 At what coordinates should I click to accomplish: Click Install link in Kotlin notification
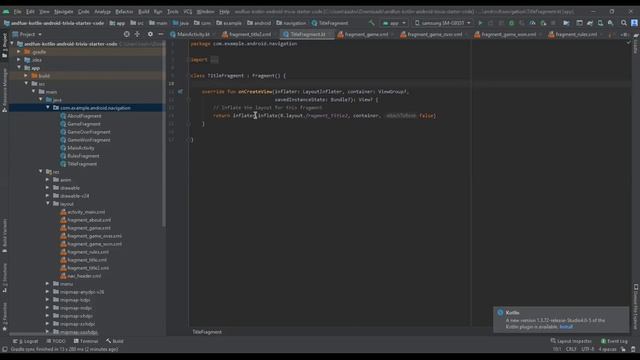[566, 327]
